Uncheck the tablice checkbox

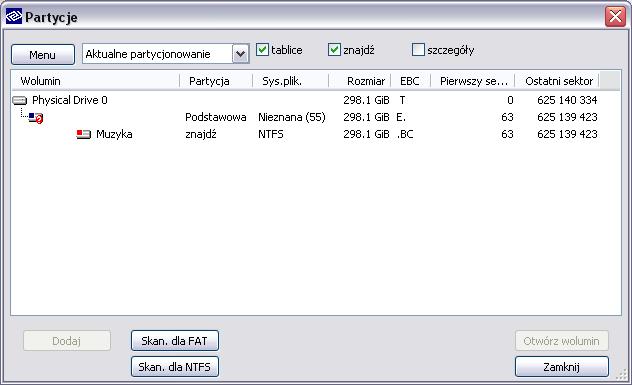click(x=262, y=50)
